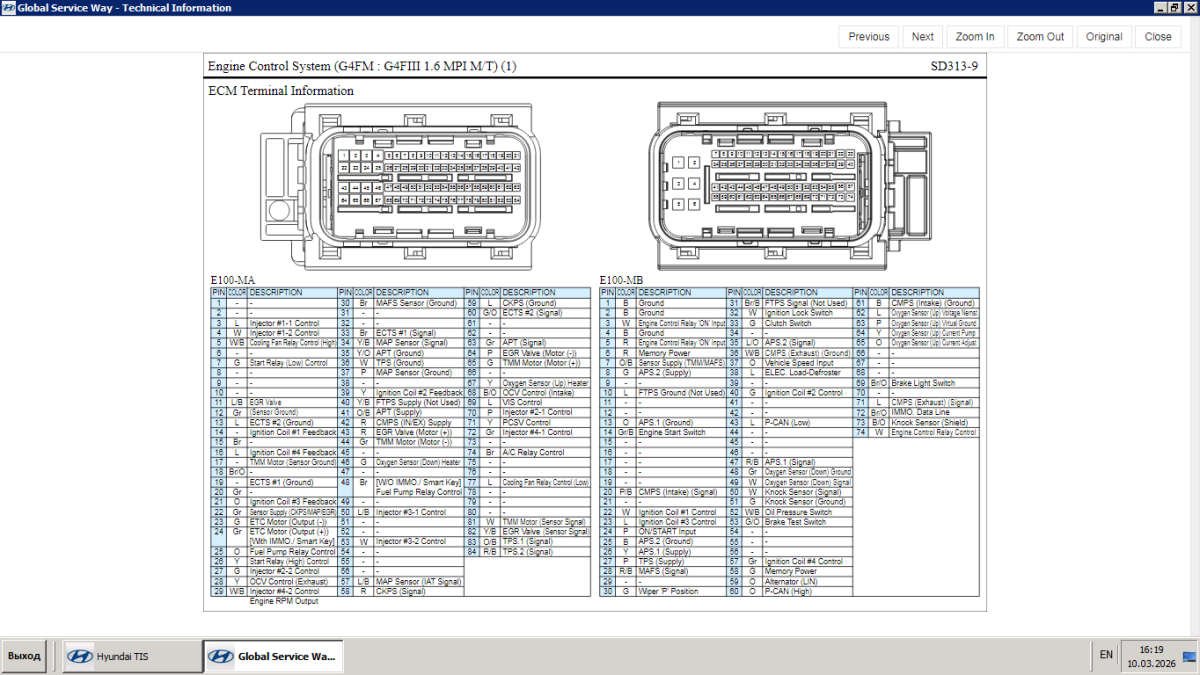Select the Engine Control Relay Control cell

click(934, 432)
